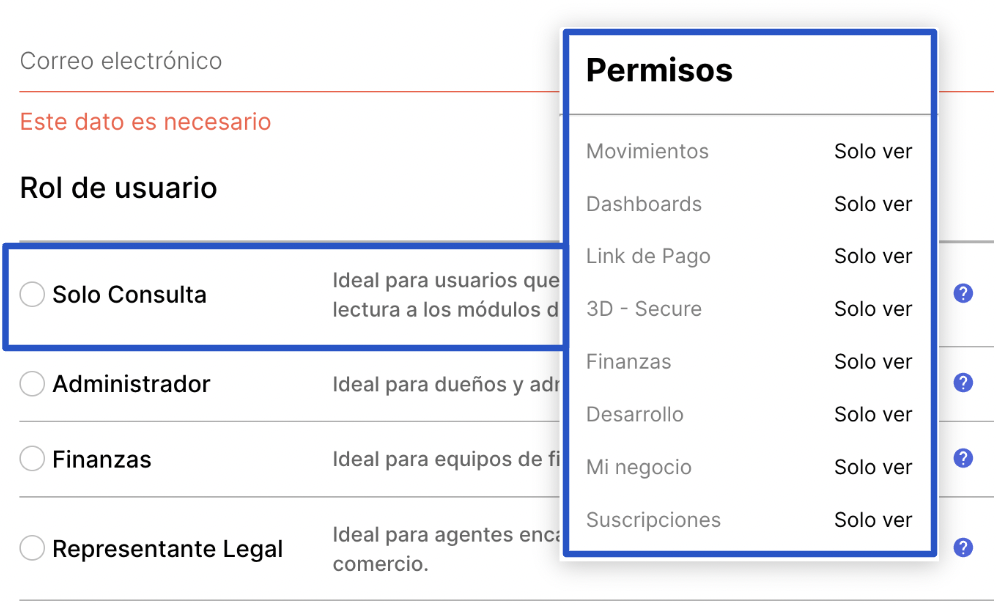Click the Correo electrónico input field
Image resolution: width=996 pixels, height=606 pixels.
pos(280,61)
